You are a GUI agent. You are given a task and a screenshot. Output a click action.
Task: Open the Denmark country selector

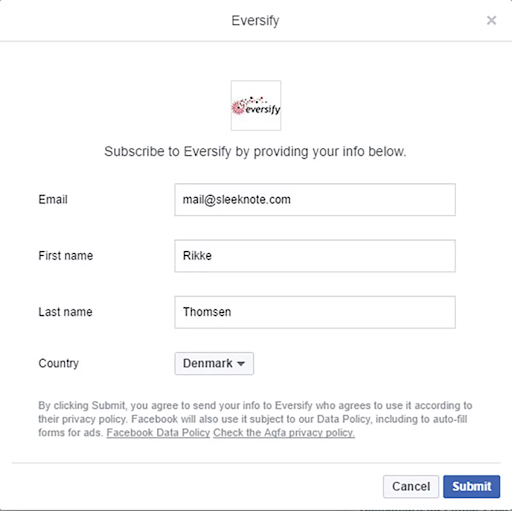click(214, 363)
